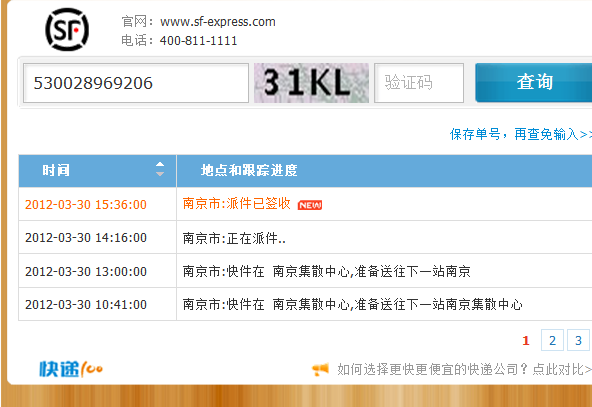Select the 南京市:派件已签收 status entry
The height and width of the screenshot is (407, 592).
(x=236, y=204)
